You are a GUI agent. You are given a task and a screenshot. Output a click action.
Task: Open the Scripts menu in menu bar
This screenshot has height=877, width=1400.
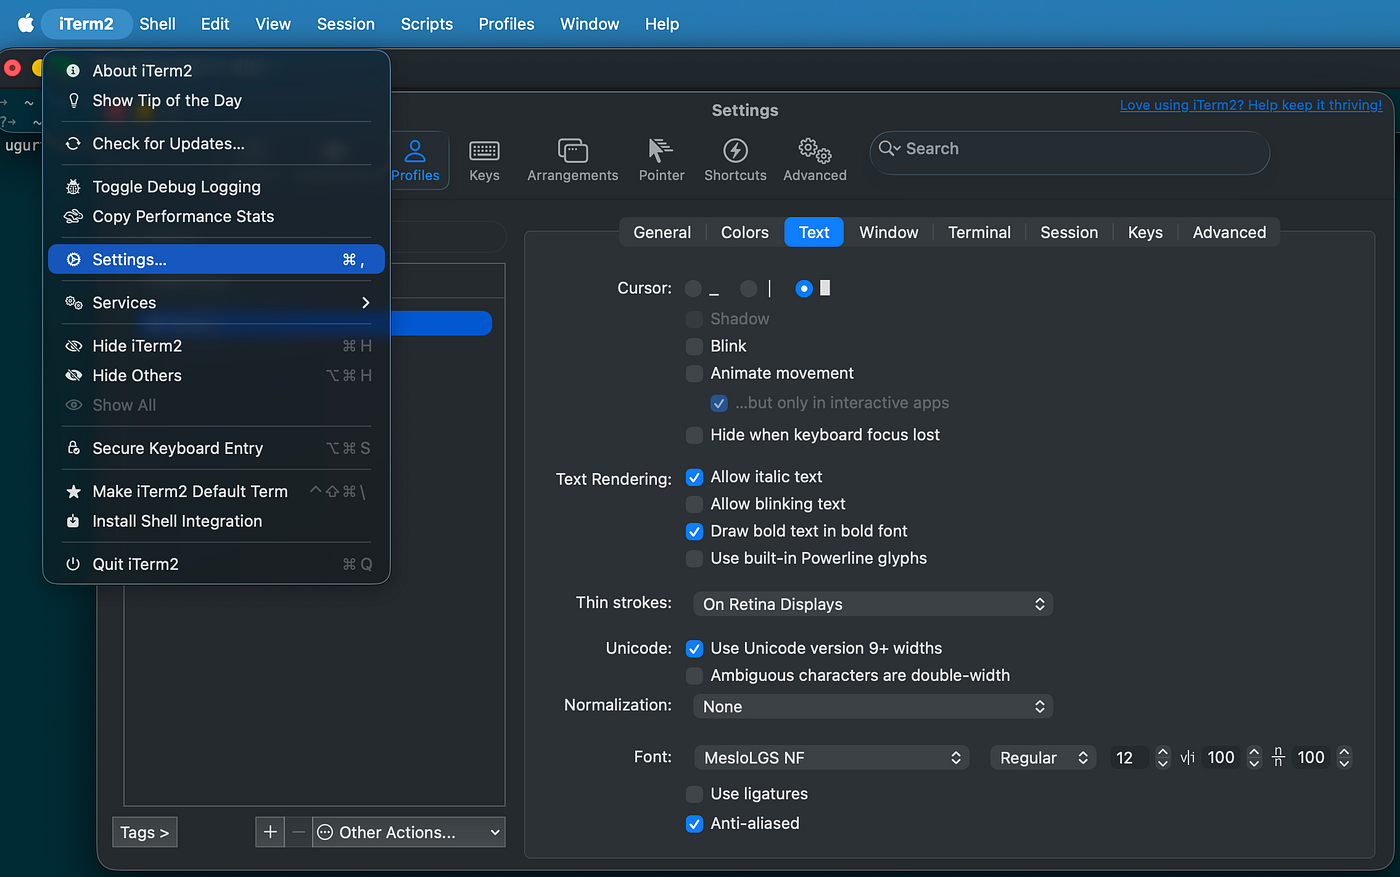427,24
